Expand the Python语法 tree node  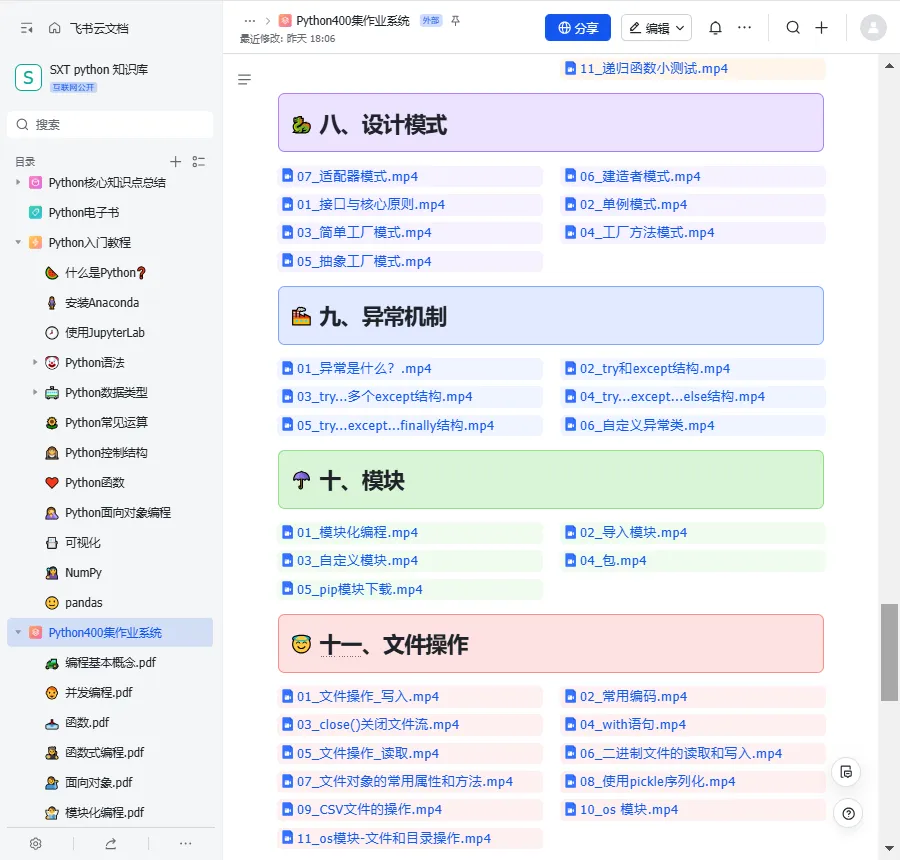34,362
